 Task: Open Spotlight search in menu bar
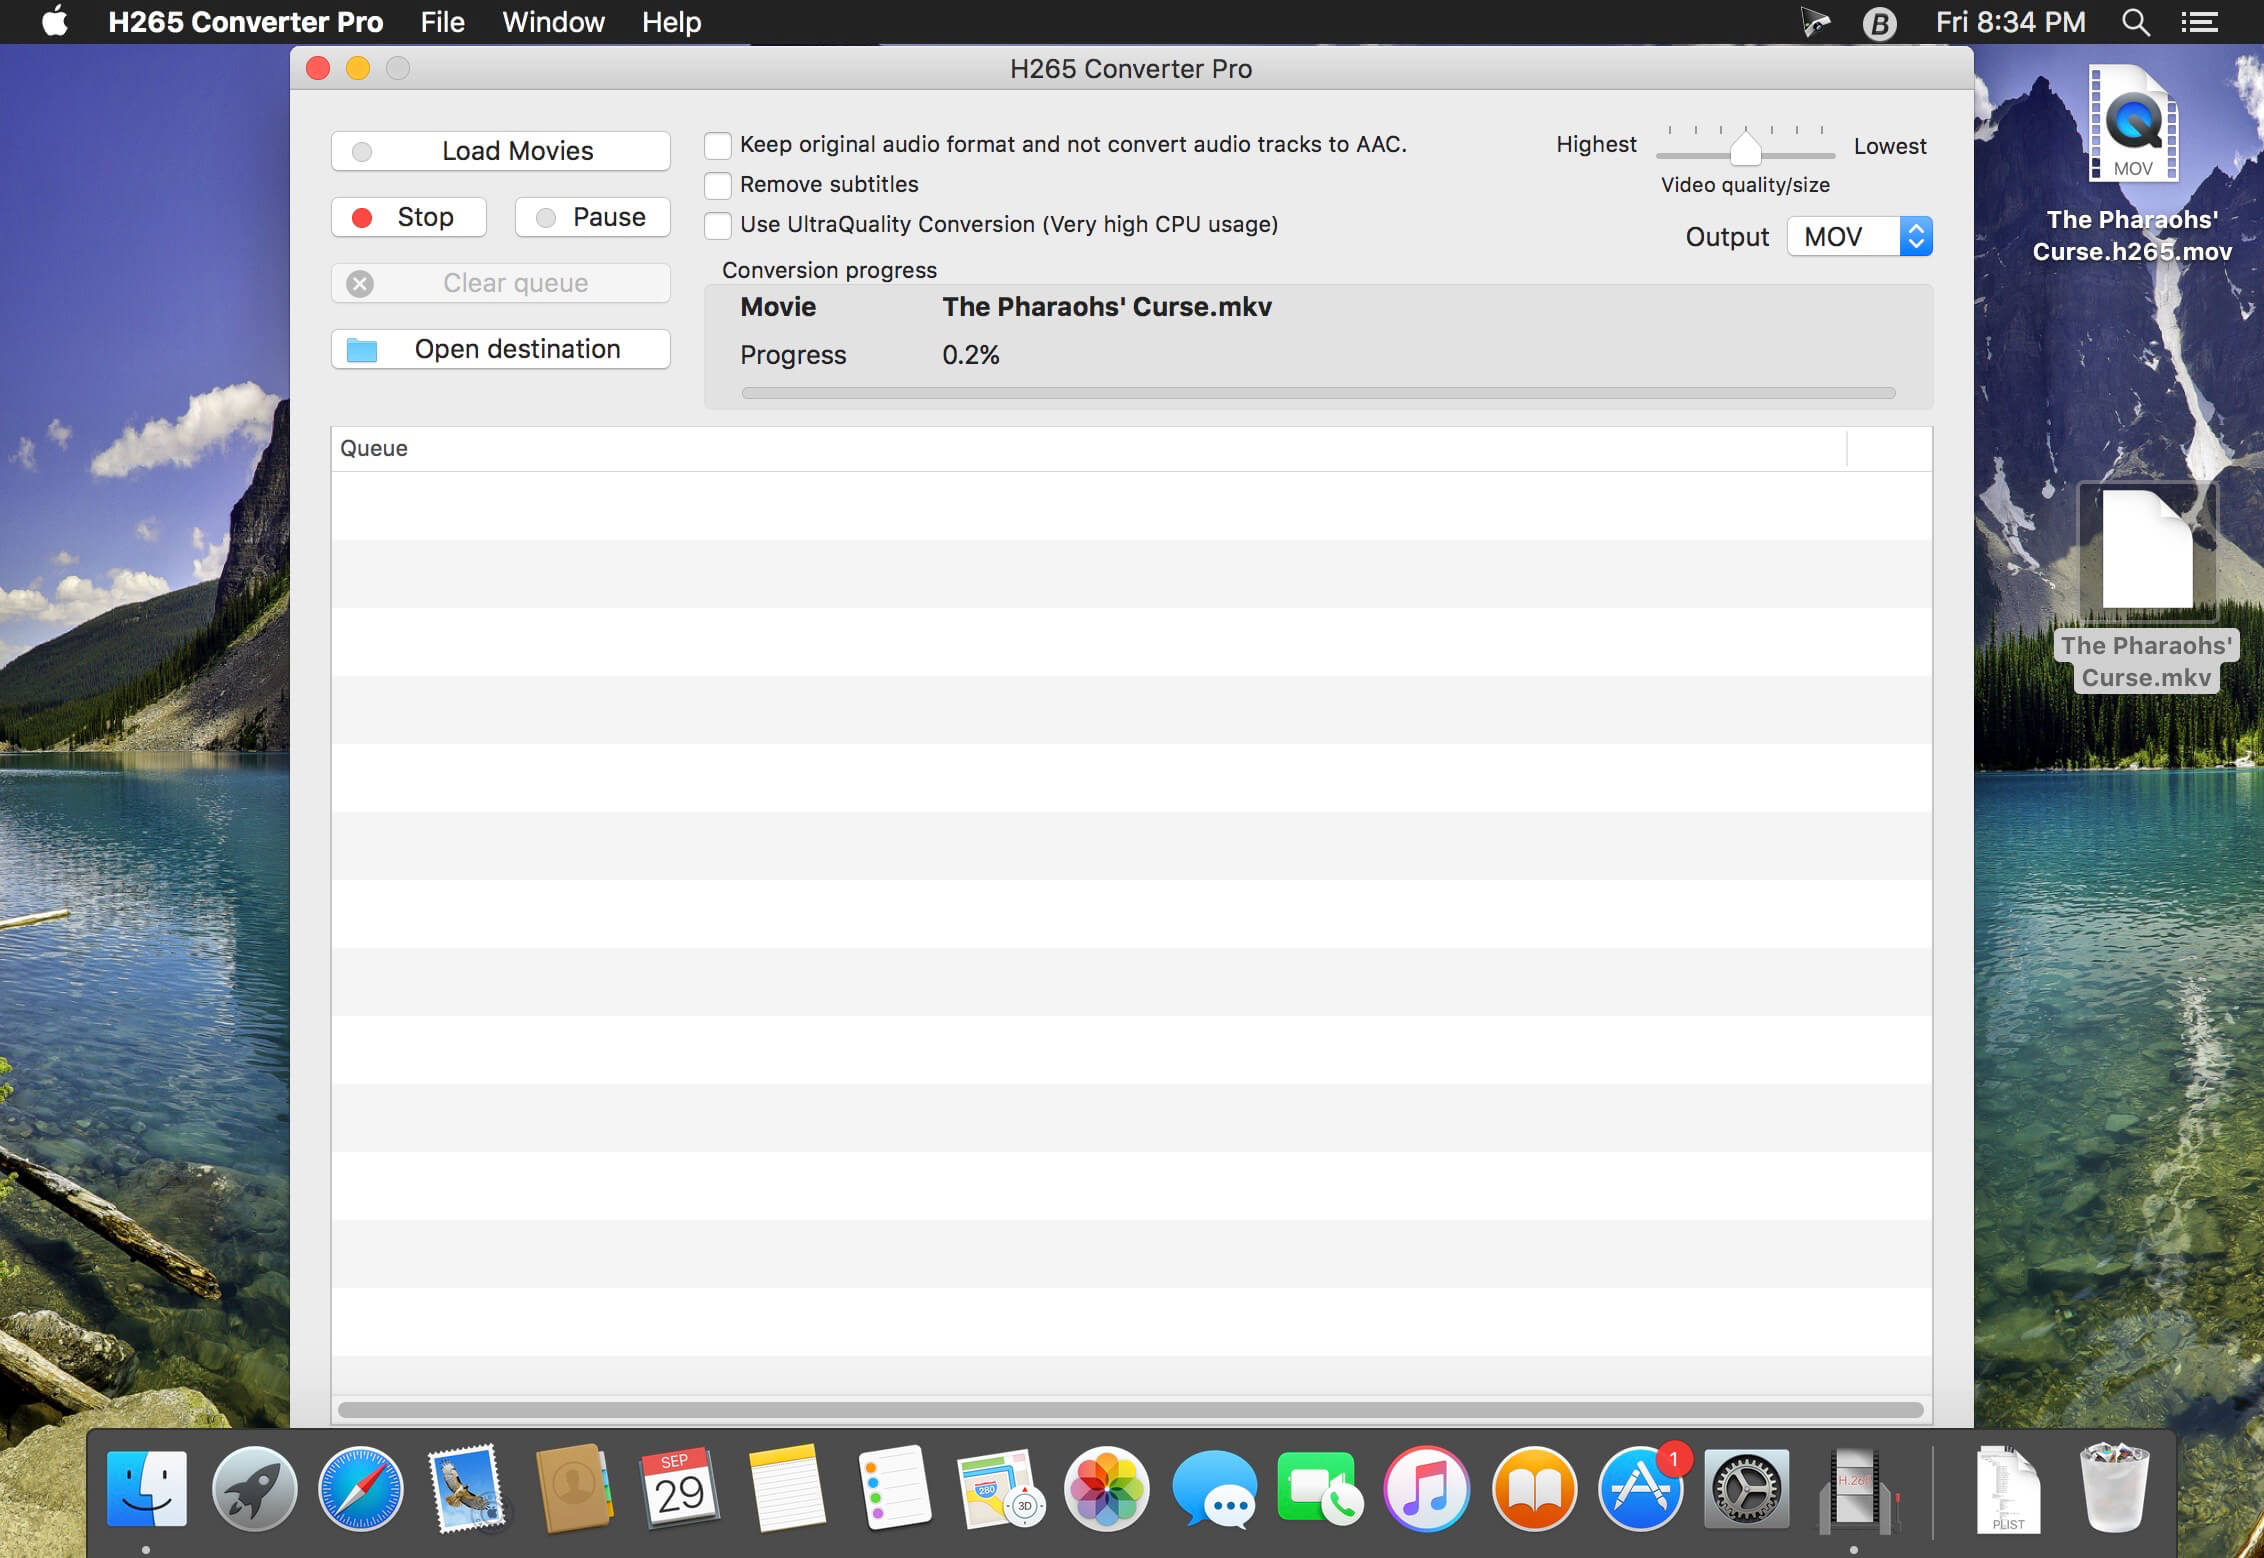coord(2135,22)
